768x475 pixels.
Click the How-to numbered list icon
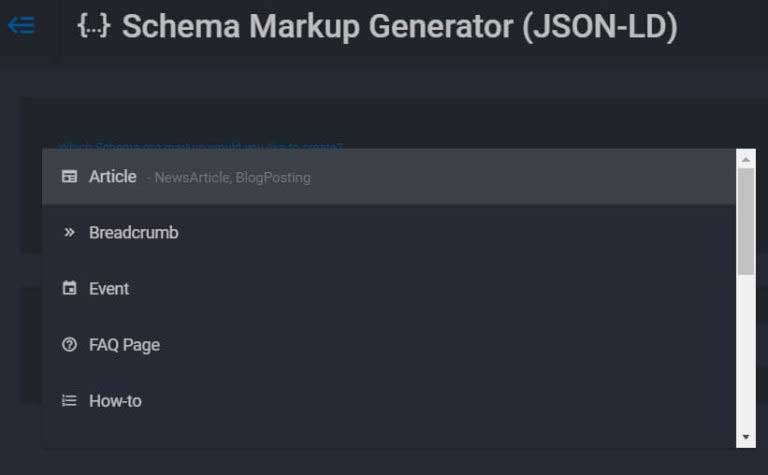[x=70, y=401]
